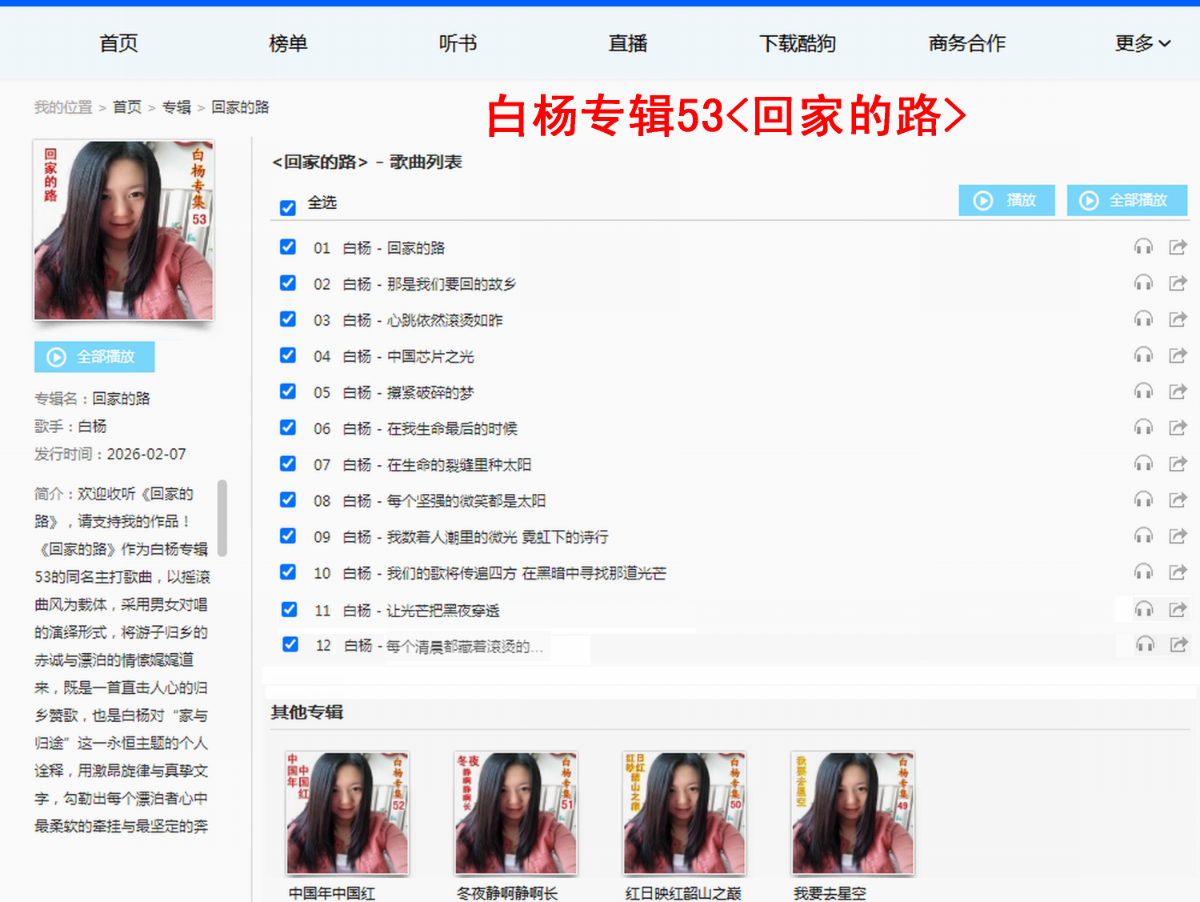Go to 听书 navigation item
This screenshot has height=902, width=1200.
coord(458,43)
